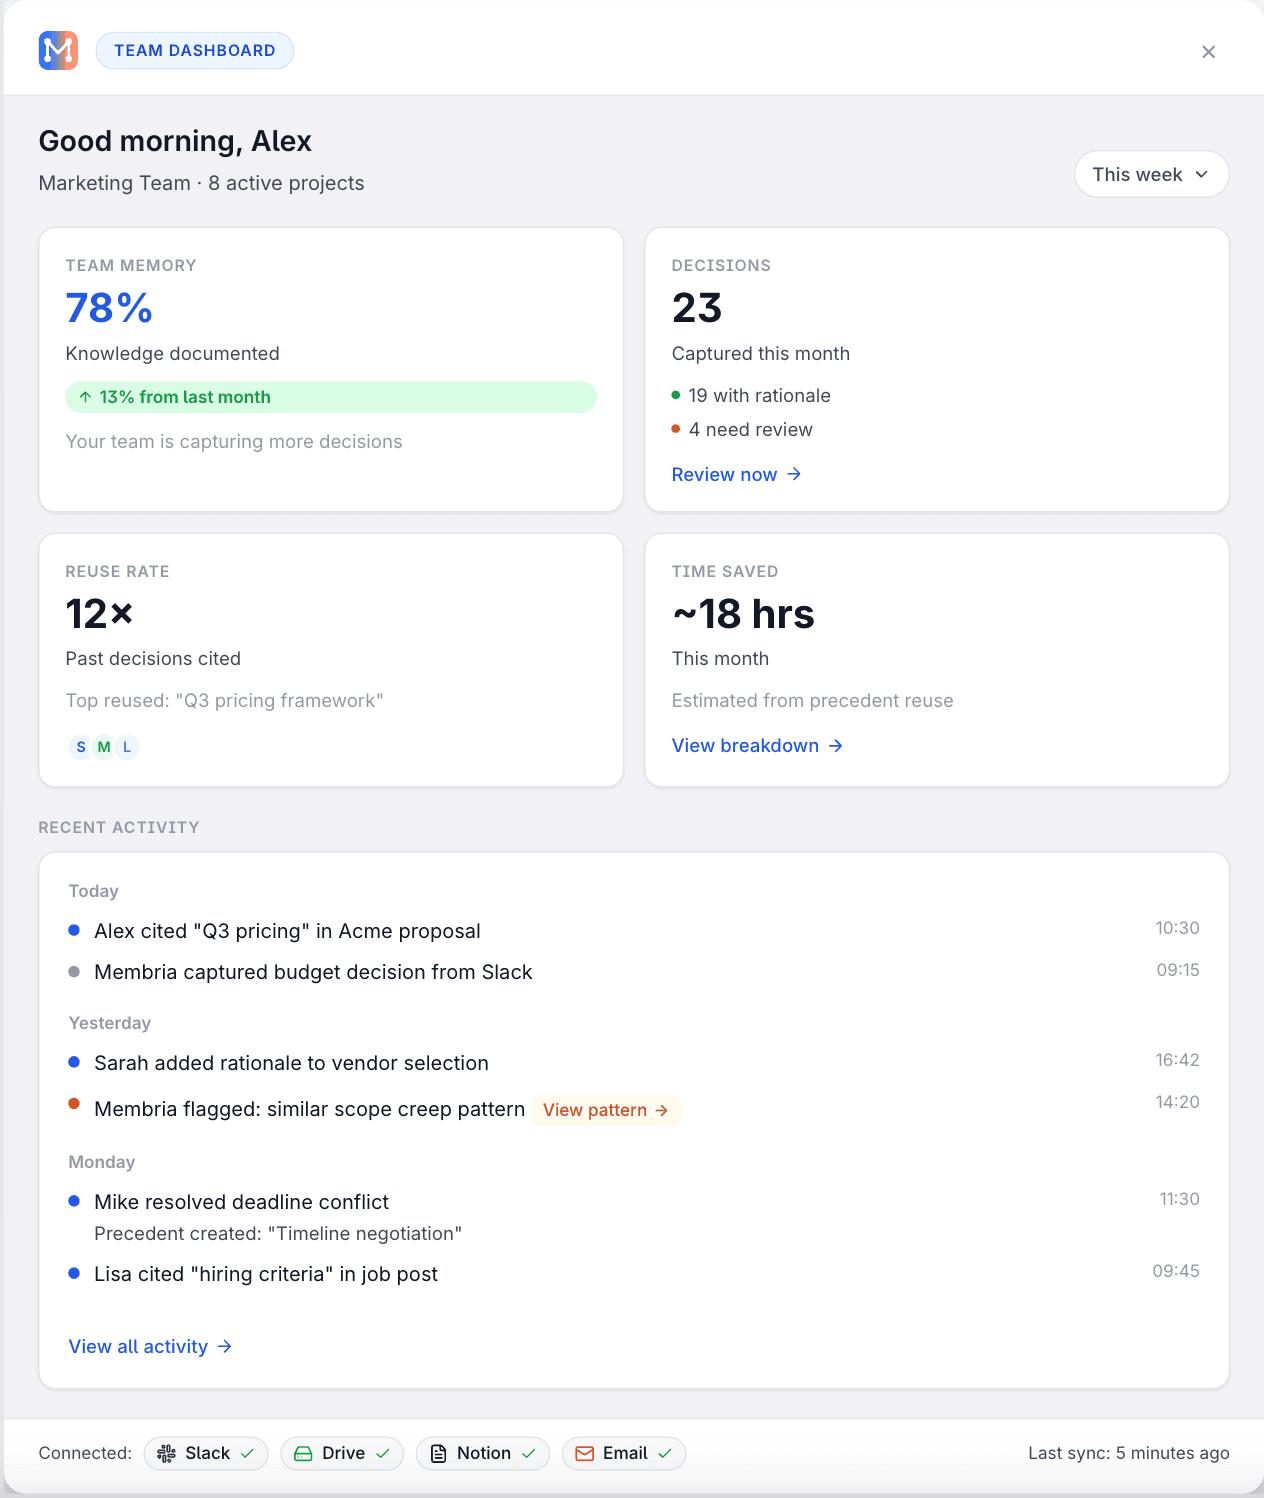
Task: Click 'Review now' in the Decisions card
Action: tap(737, 474)
